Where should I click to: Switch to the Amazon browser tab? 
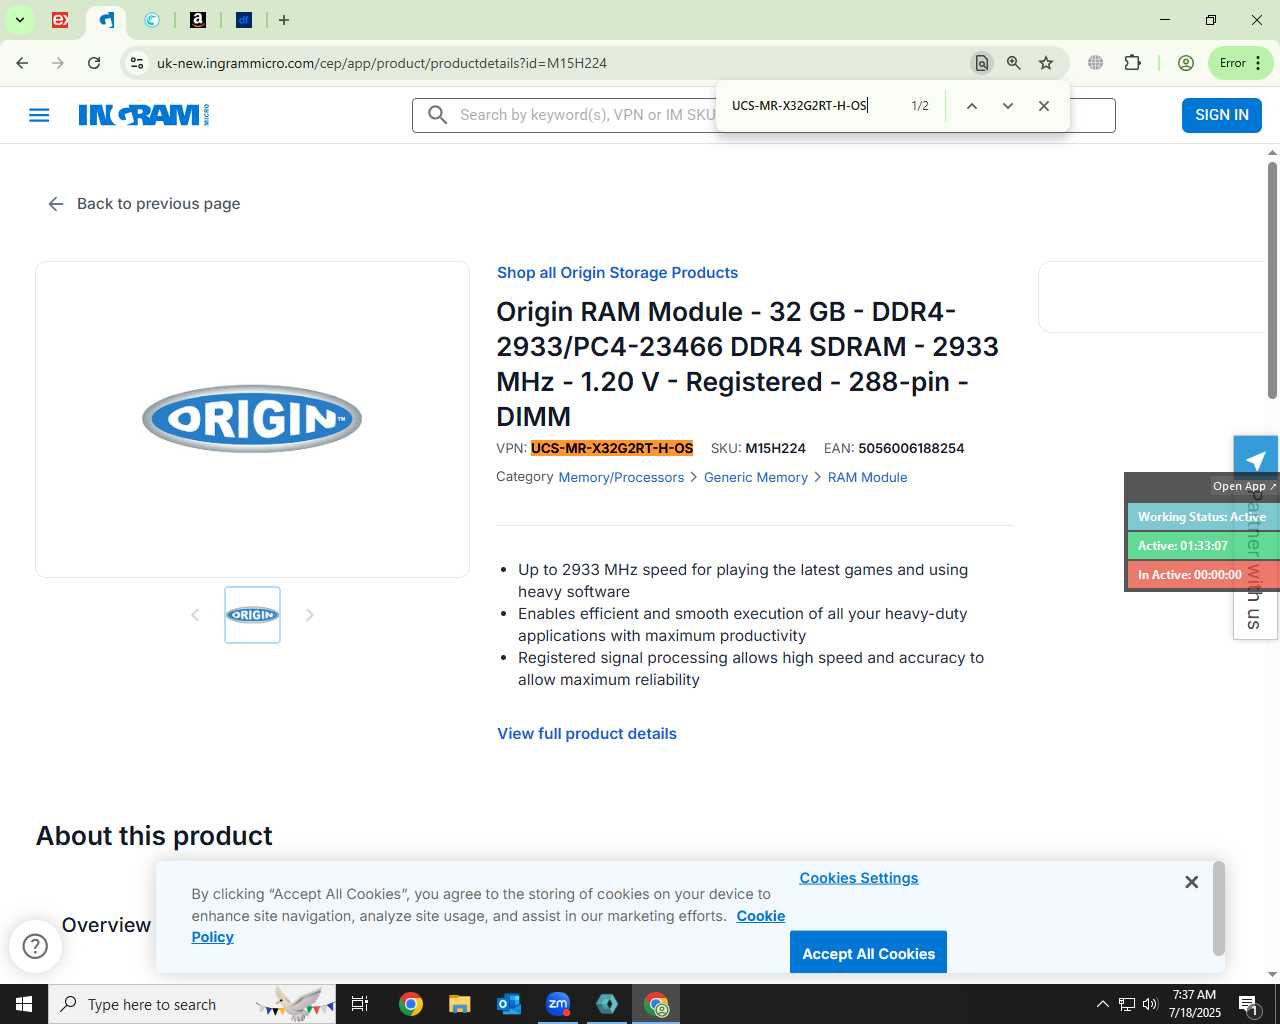coord(198,20)
